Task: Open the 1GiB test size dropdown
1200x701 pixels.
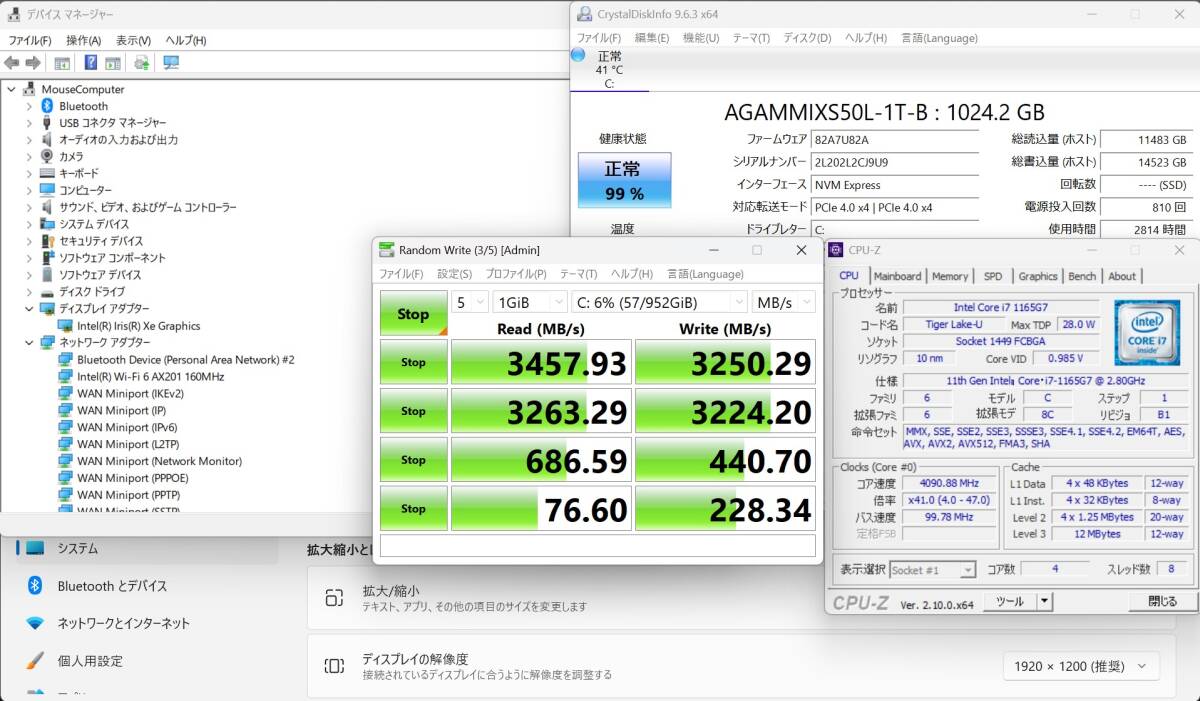Action: (x=529, y=302)
